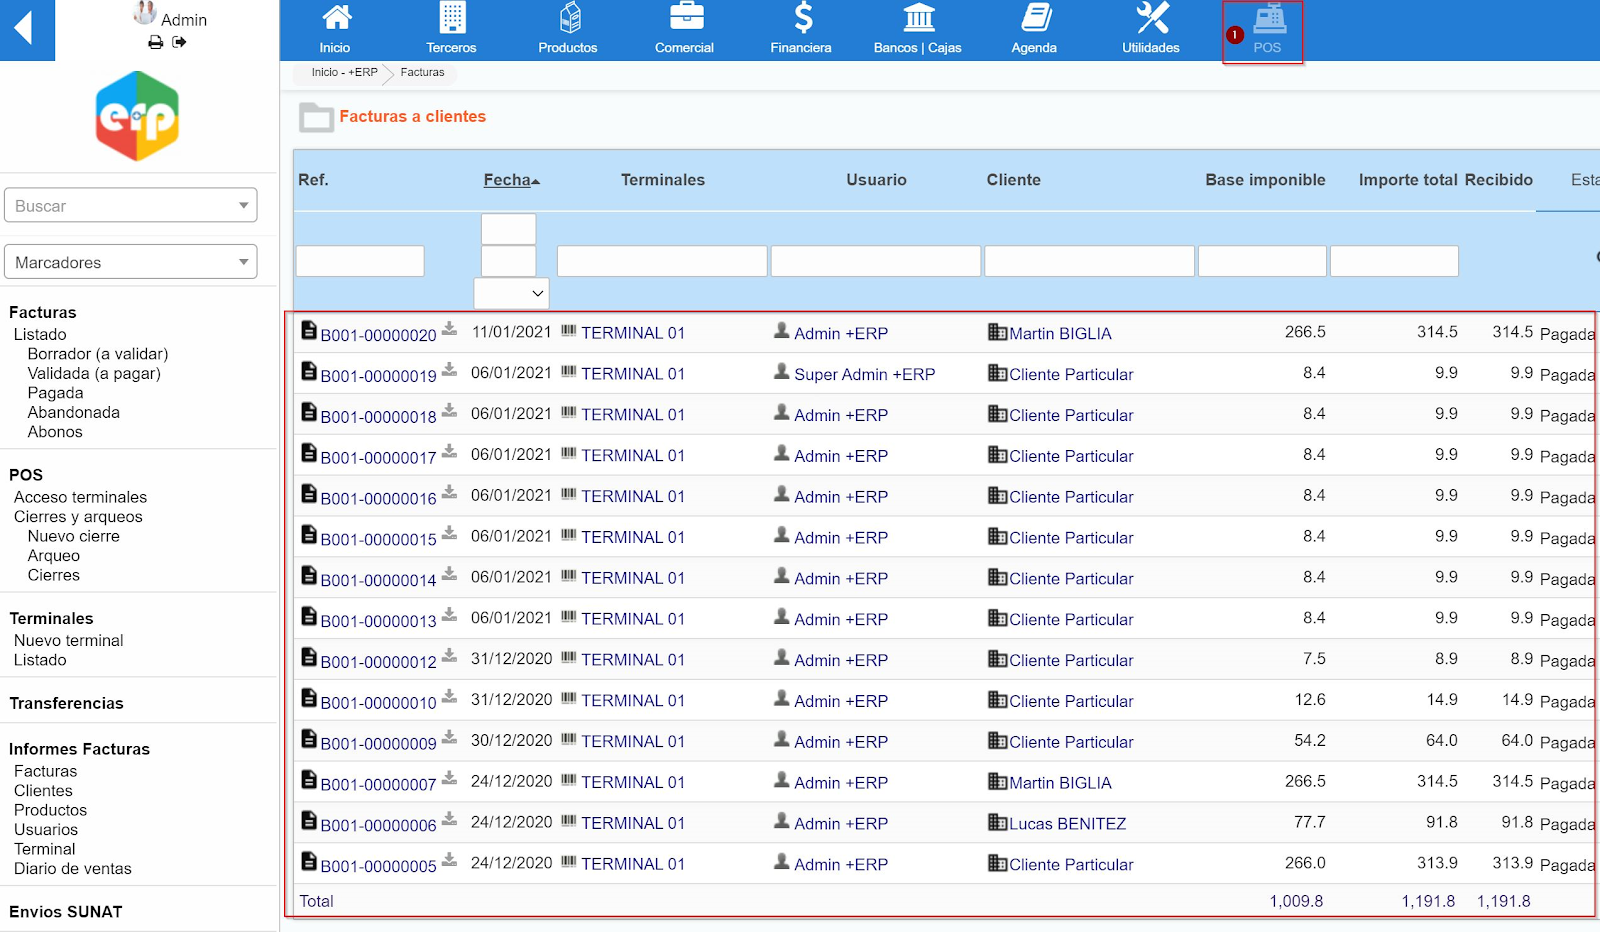
Task: Open Diario de ventas report
Action: [72, 868]
